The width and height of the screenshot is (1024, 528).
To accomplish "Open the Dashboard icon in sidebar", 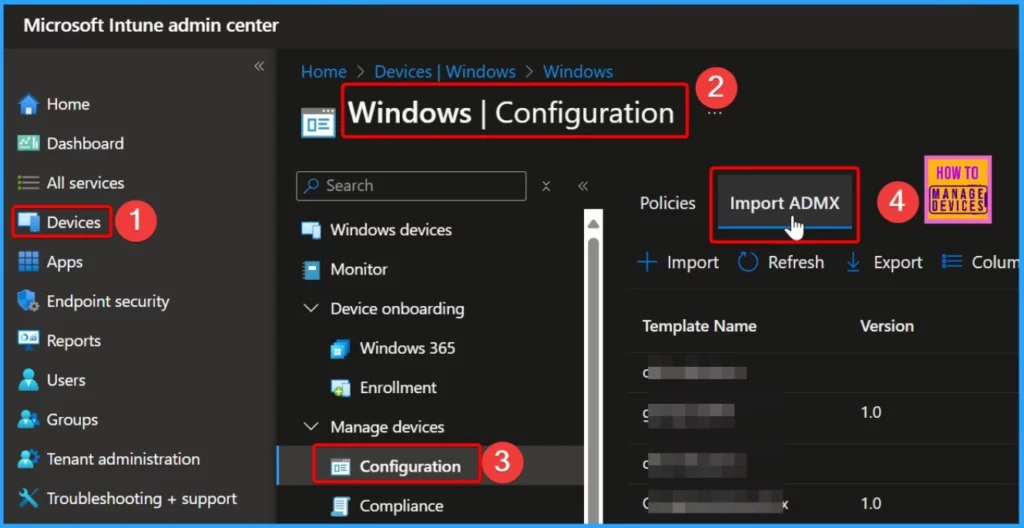I will coord(28,143).
